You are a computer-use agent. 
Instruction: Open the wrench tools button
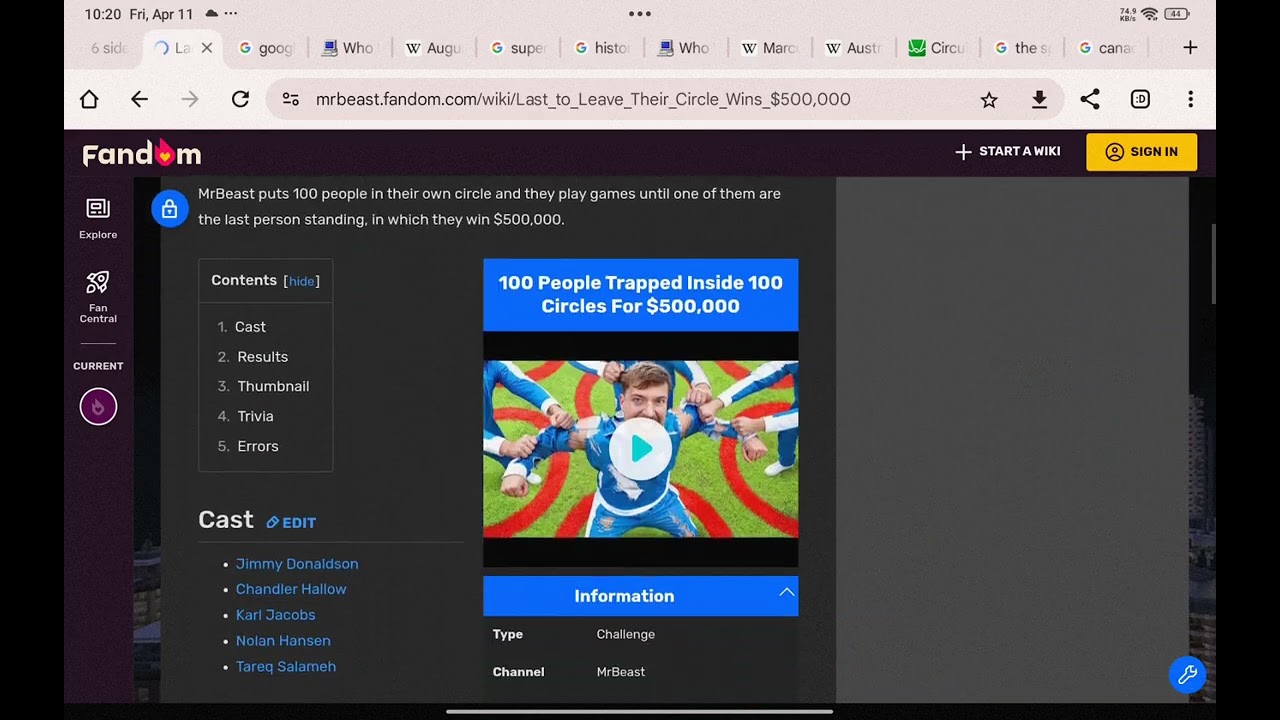click(1187, 675)
